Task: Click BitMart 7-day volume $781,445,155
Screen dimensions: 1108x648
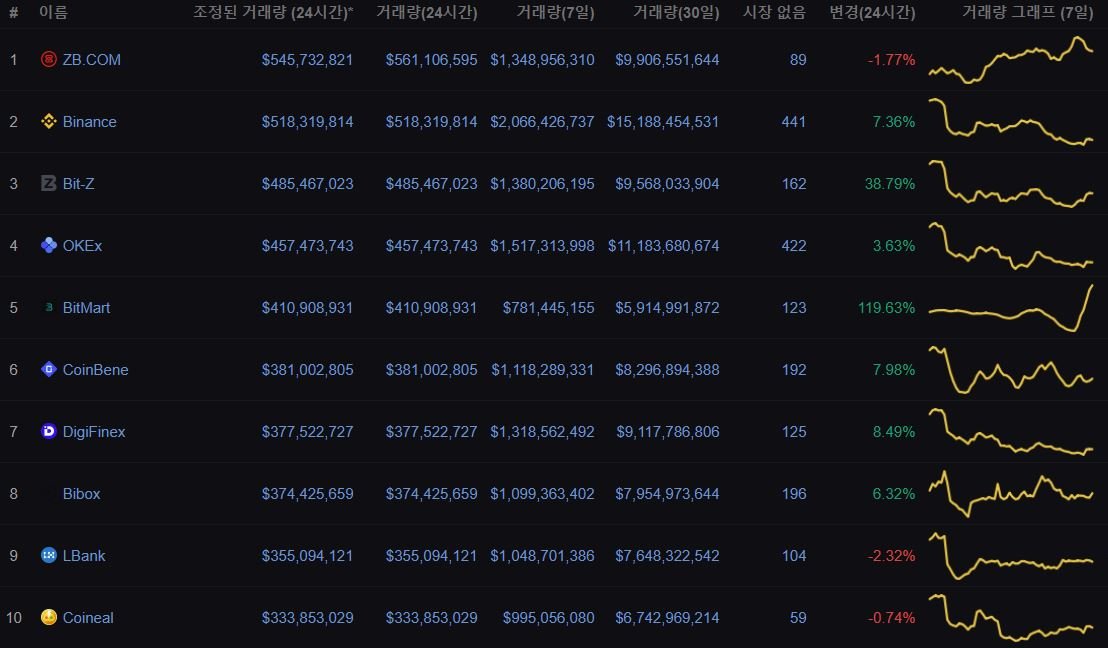Action: [548, 307]
